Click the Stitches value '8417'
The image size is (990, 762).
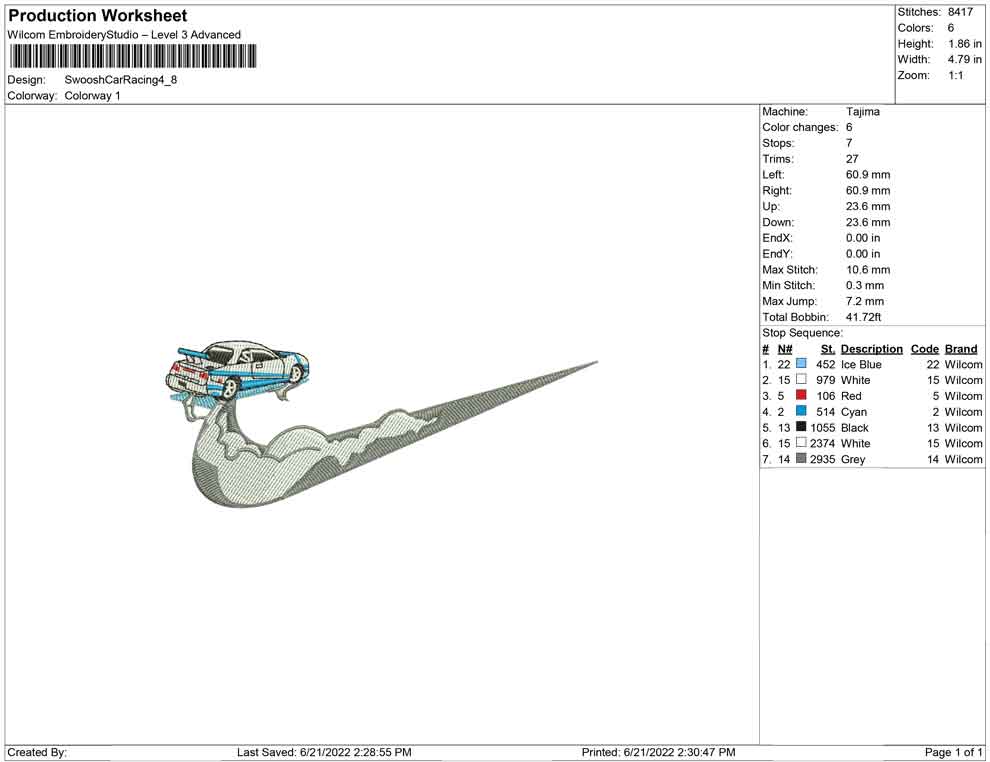point(960,12)
